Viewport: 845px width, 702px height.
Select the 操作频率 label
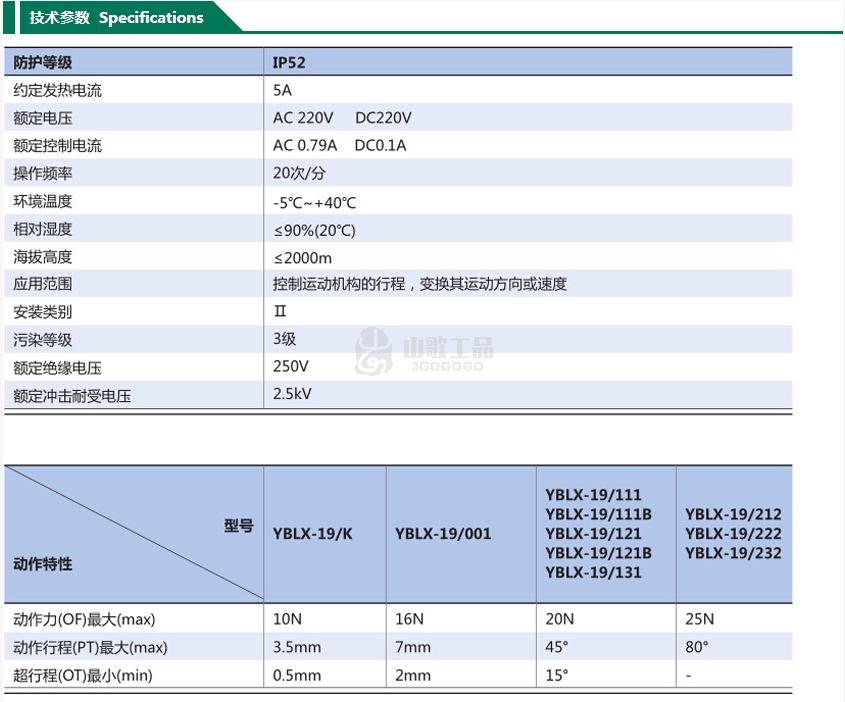43,173
